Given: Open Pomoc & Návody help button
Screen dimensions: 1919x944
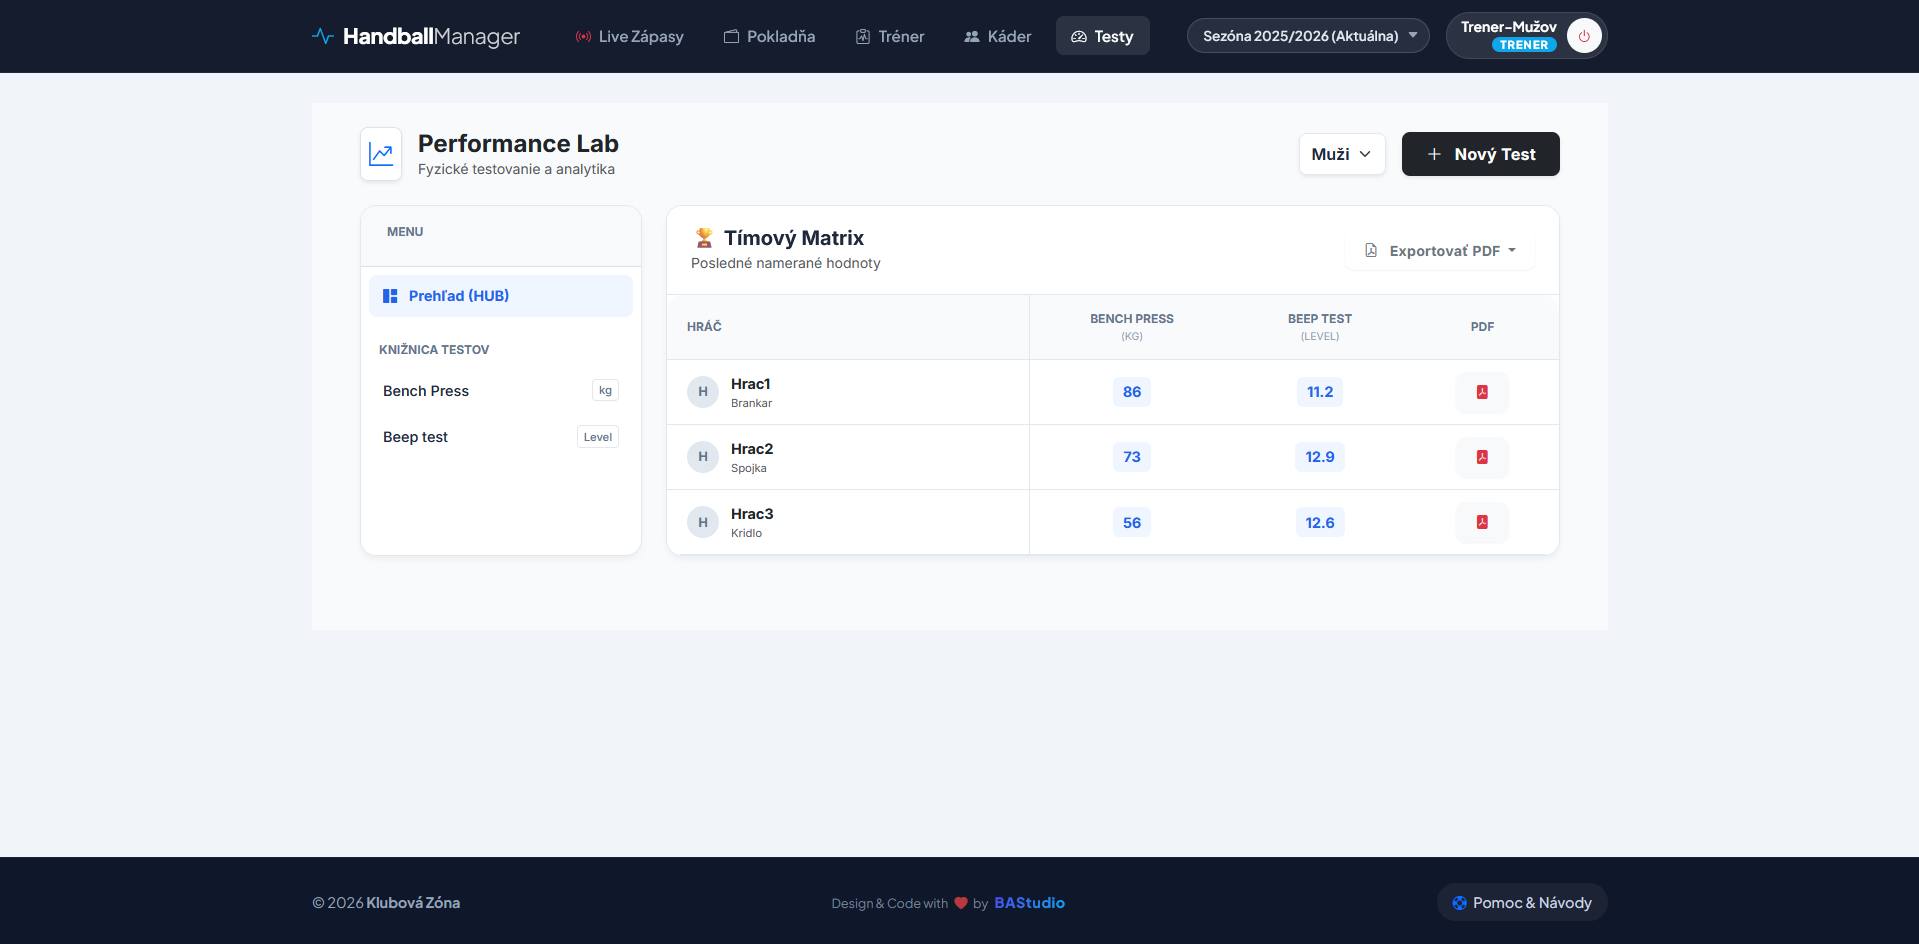Looking at the screenshot, I should tap(1521, 903).
